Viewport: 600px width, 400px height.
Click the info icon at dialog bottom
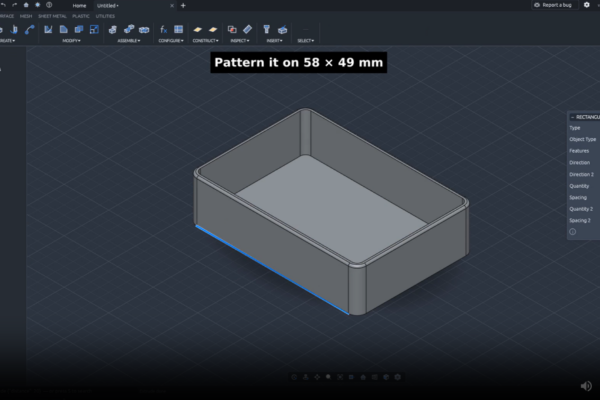pos(572,232)
